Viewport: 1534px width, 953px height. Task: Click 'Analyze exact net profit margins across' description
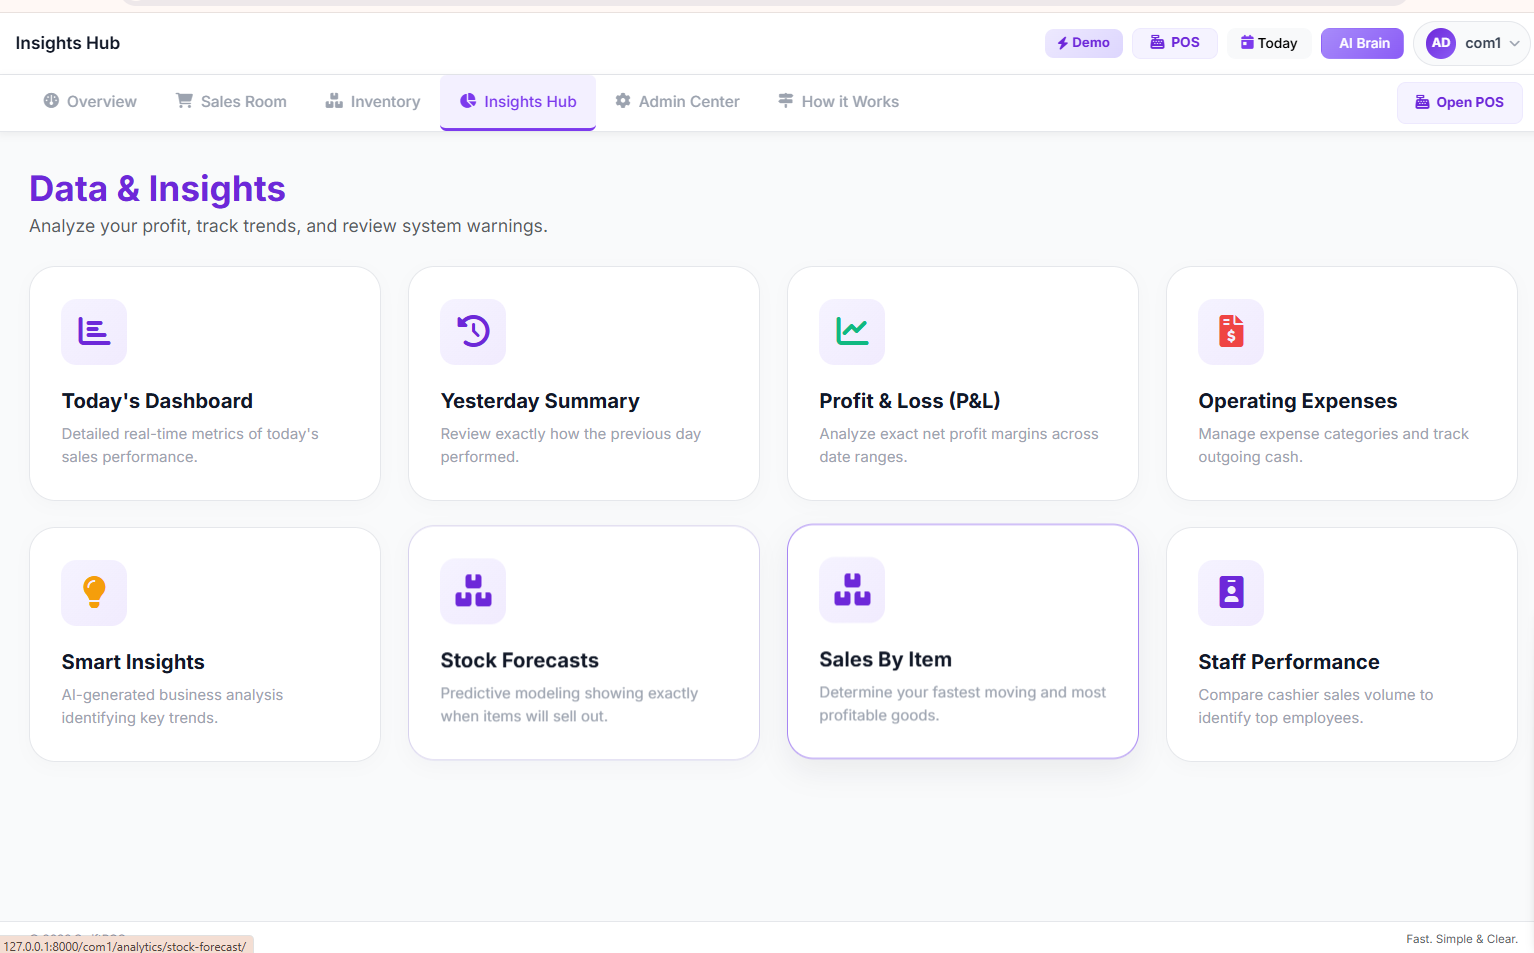(959, 434)
